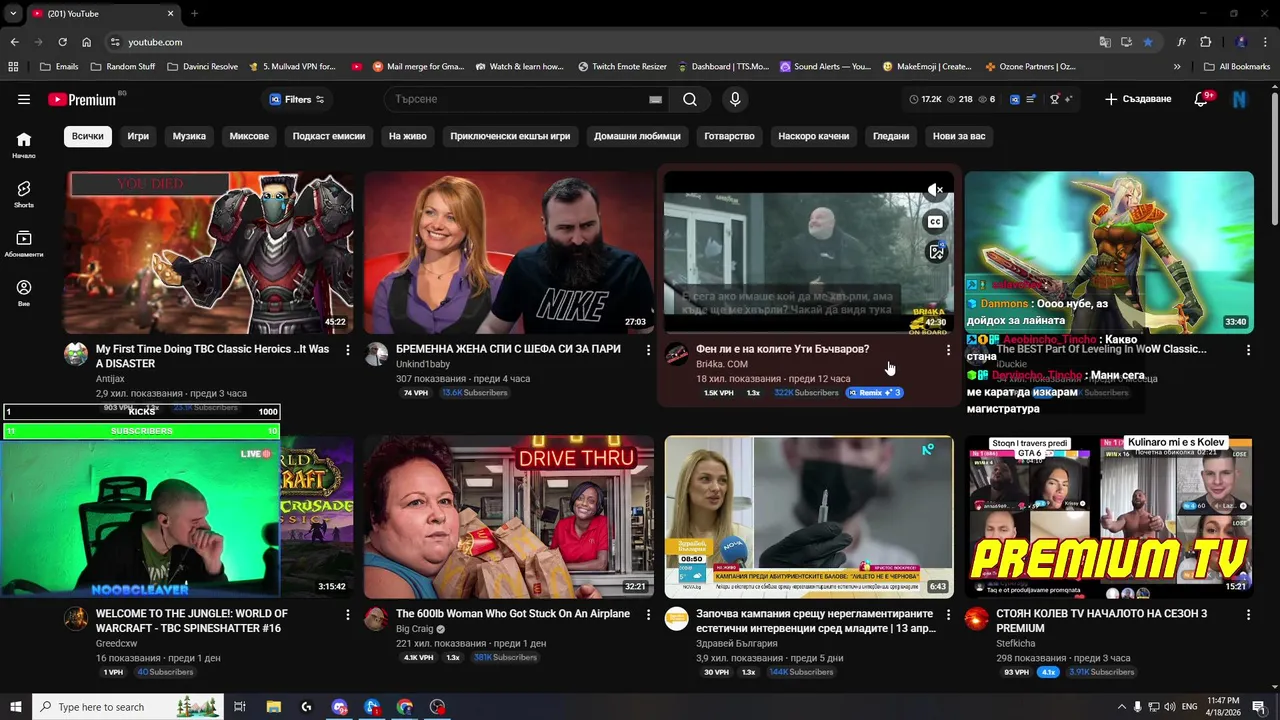Show hidden bookmarks with the chevron
Viewport: 1280px width, 720px height.
1176,67
